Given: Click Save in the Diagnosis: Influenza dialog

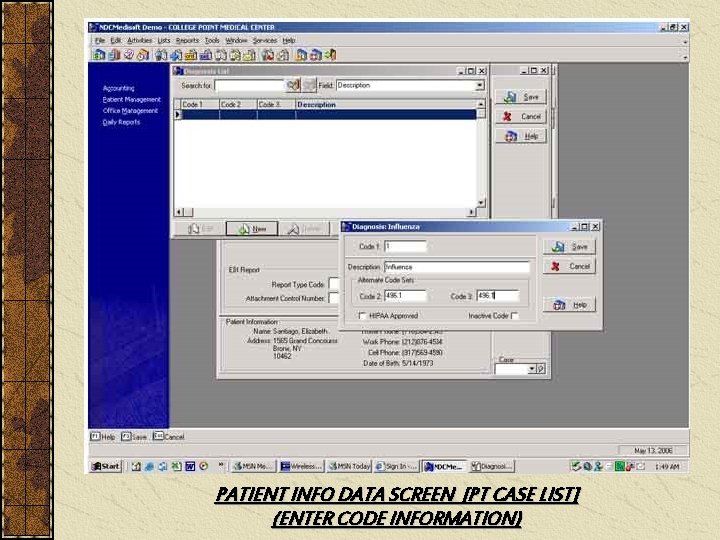Looking at the screenshot, I should click(x=569, y=247).
